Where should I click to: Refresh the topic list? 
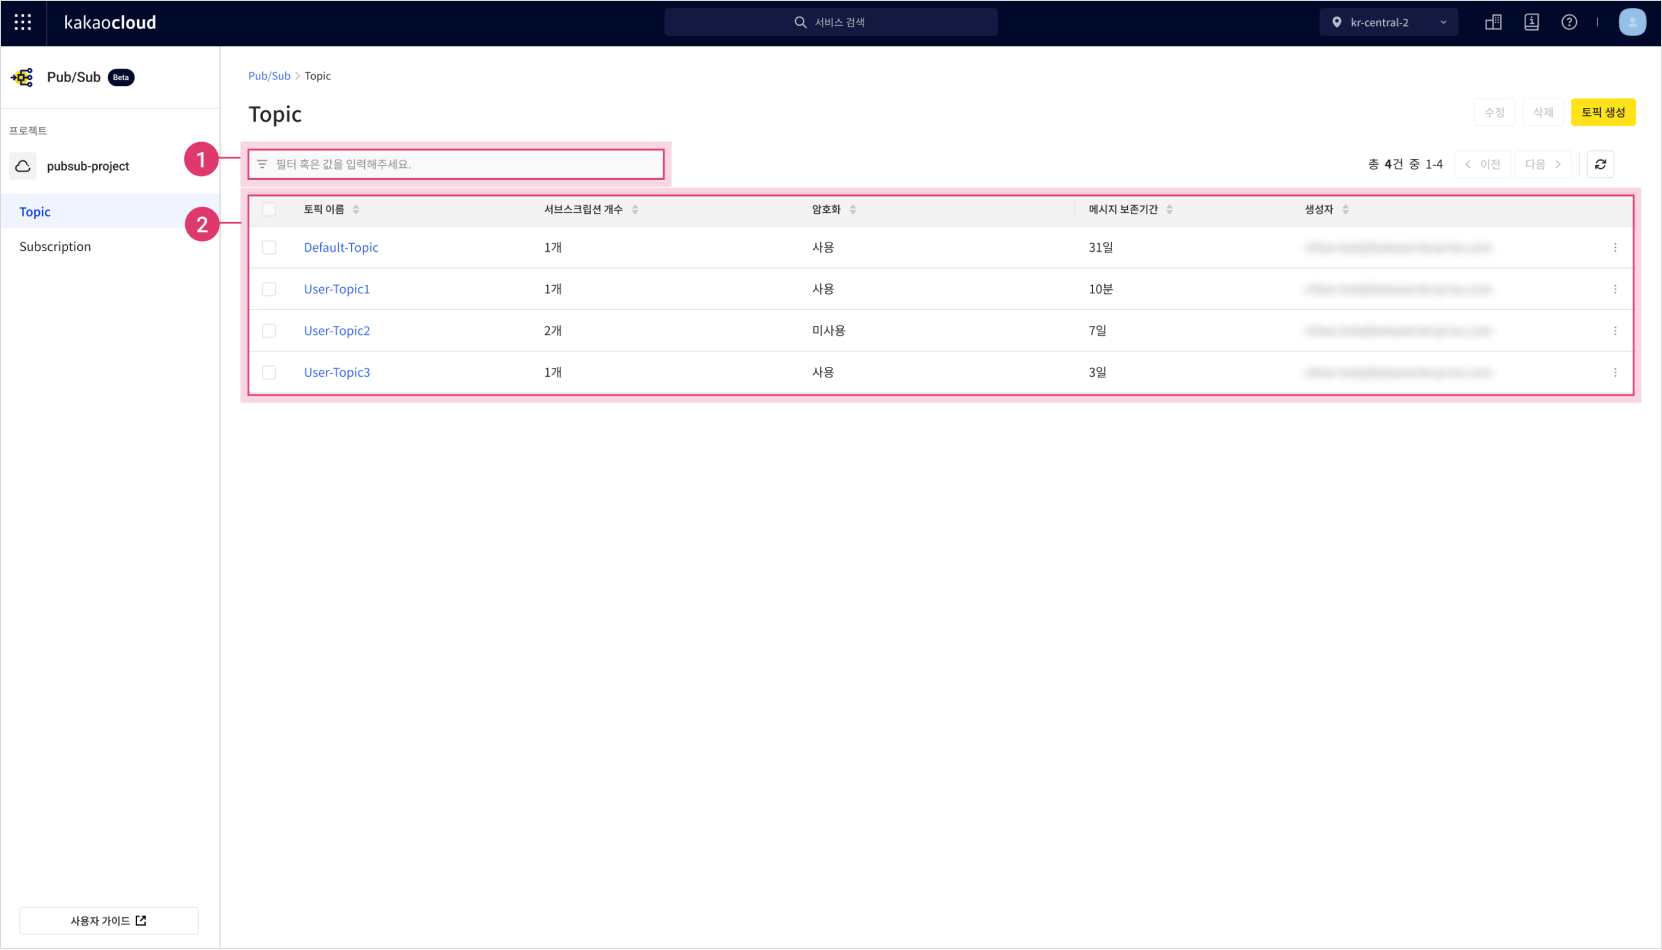coord(1600,164)
